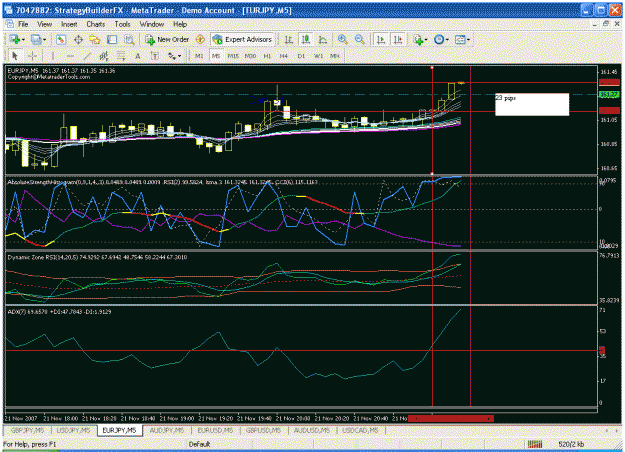Select the text A tool
Screen dimensions: 625x452
click(138, 56)
